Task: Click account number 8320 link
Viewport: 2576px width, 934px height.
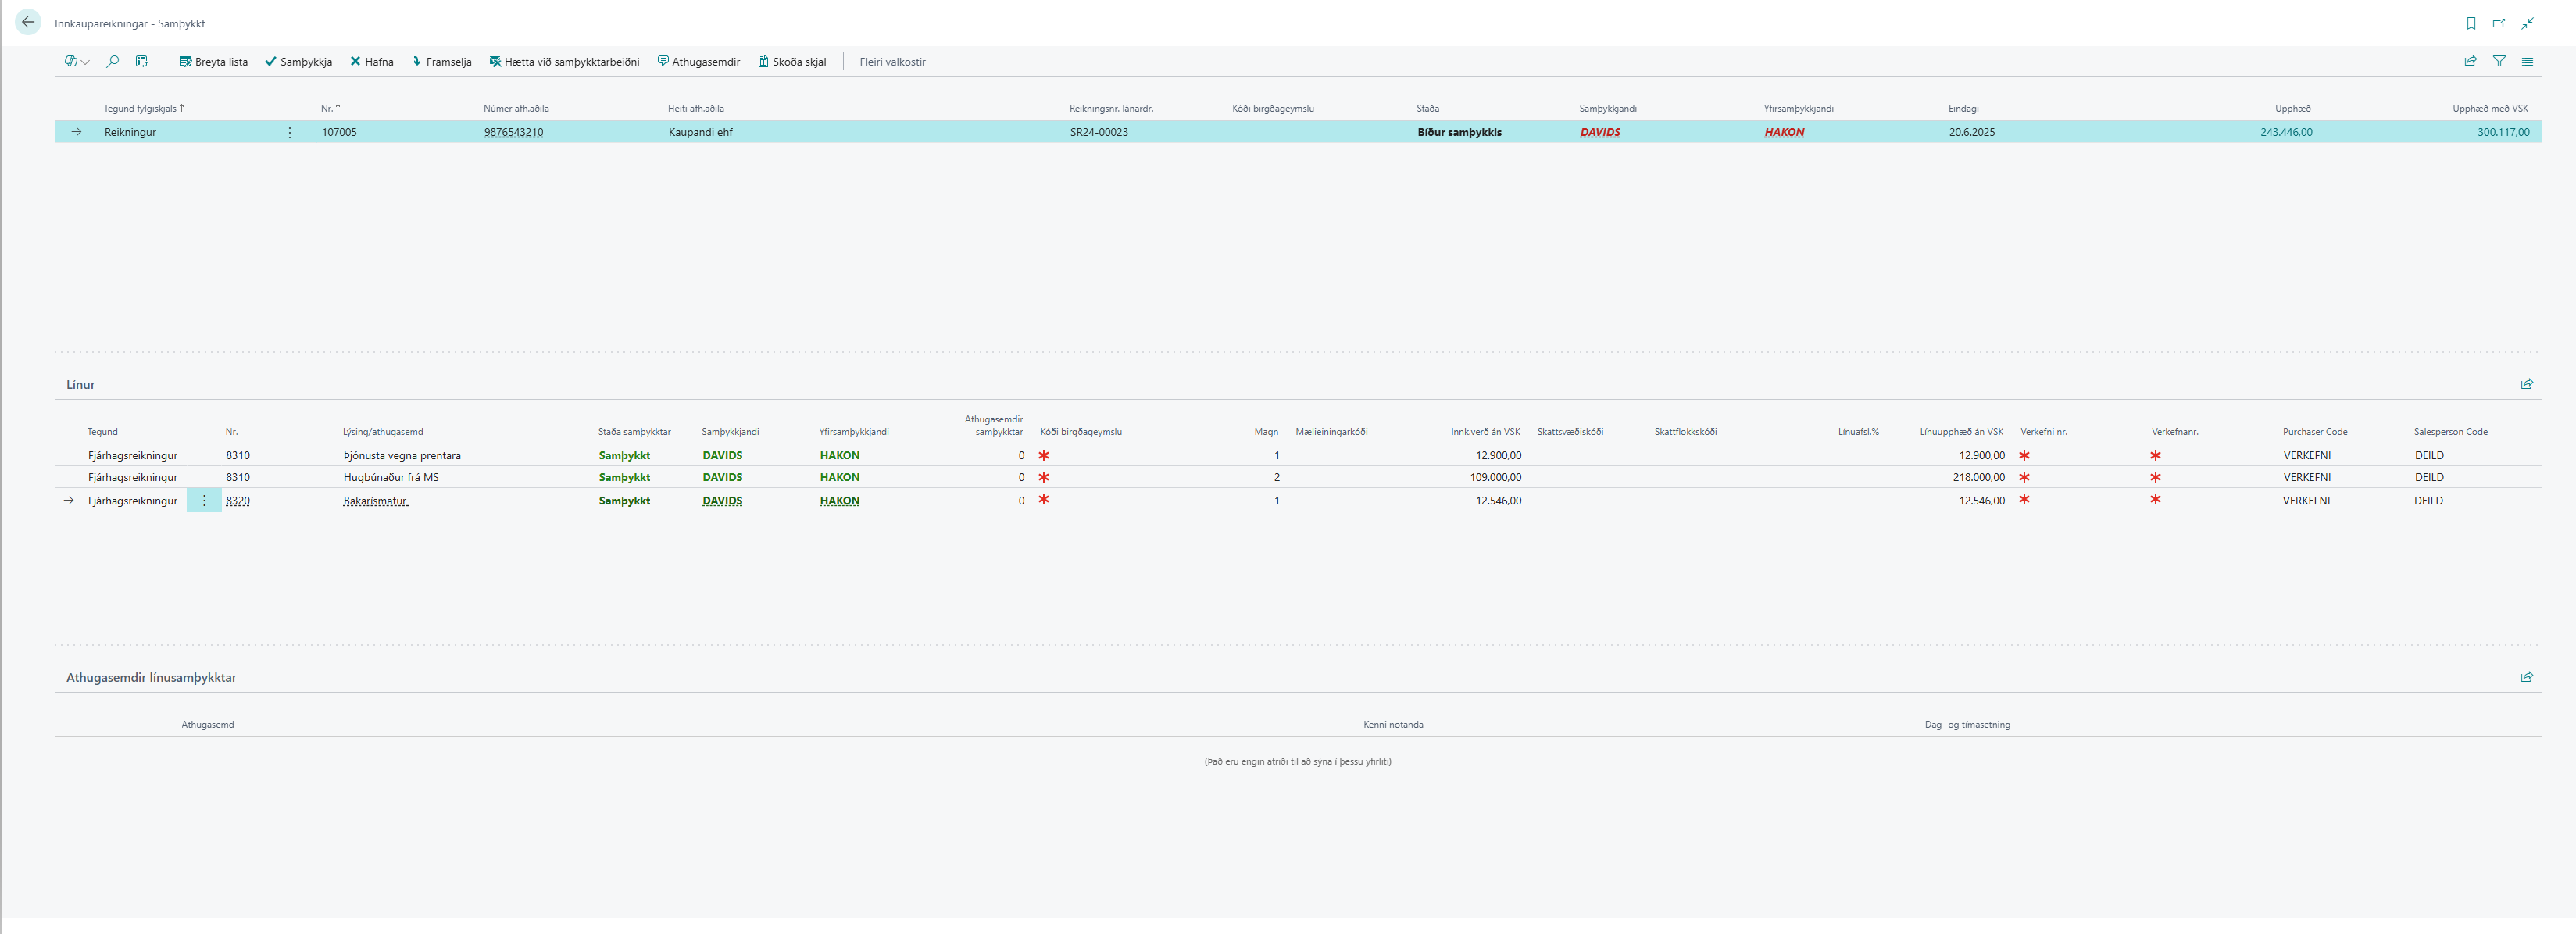Action: click(x=238, y=500)
